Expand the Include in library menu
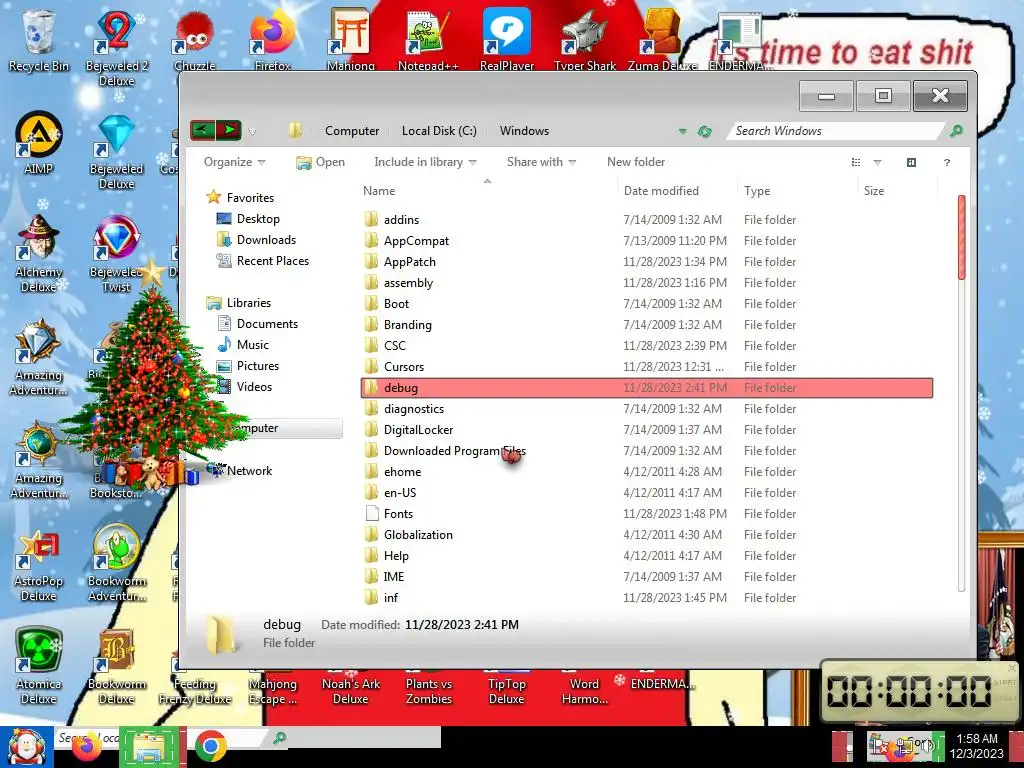The height and width of the screenshot is (768, 1024). (425, 162)
